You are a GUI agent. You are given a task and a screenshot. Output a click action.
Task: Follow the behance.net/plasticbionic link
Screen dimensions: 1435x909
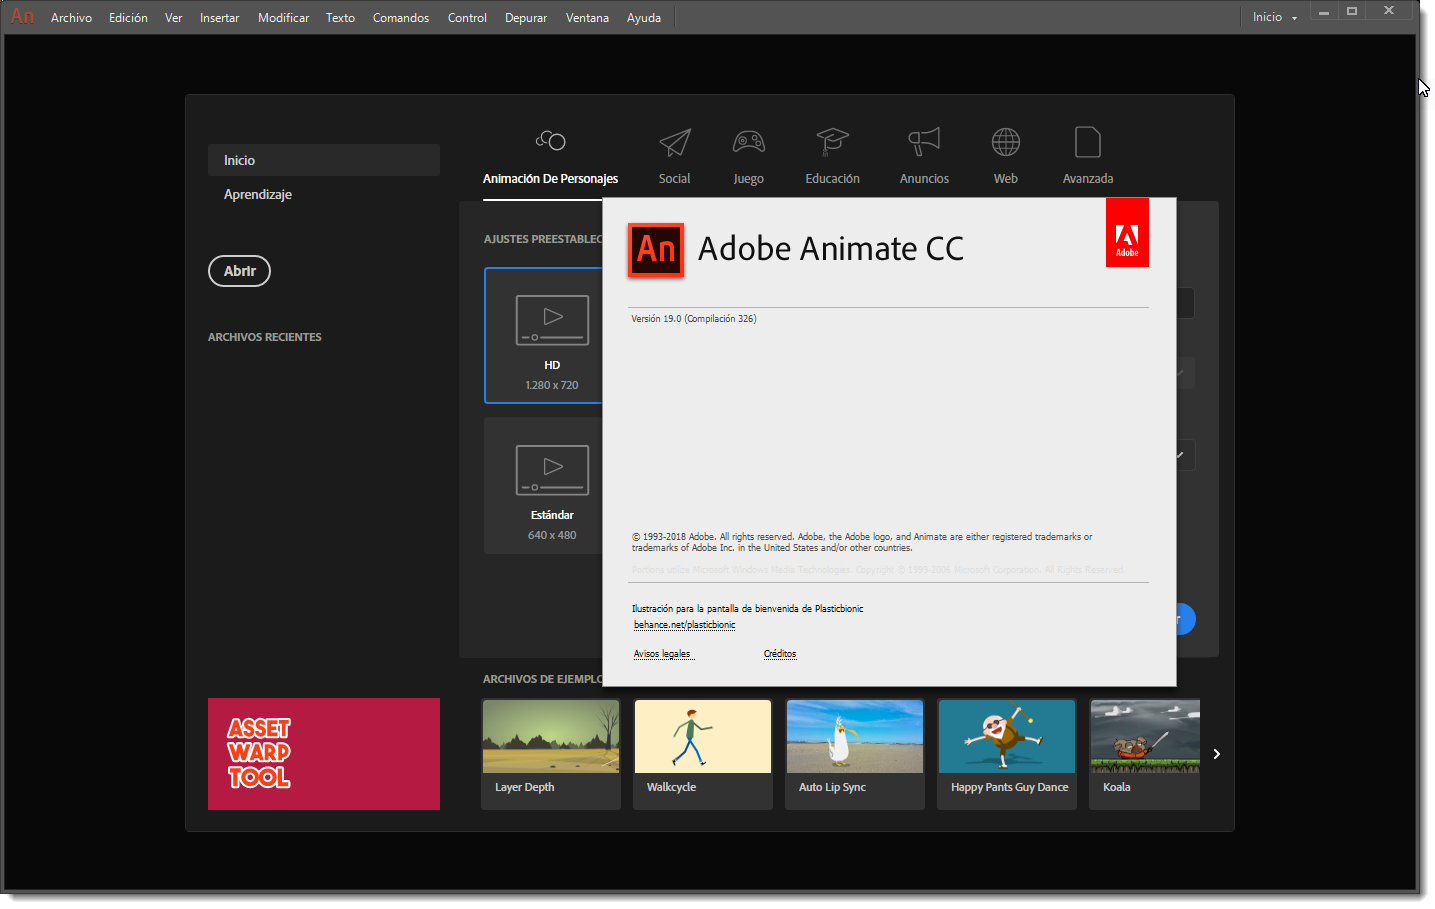point(684,625)
